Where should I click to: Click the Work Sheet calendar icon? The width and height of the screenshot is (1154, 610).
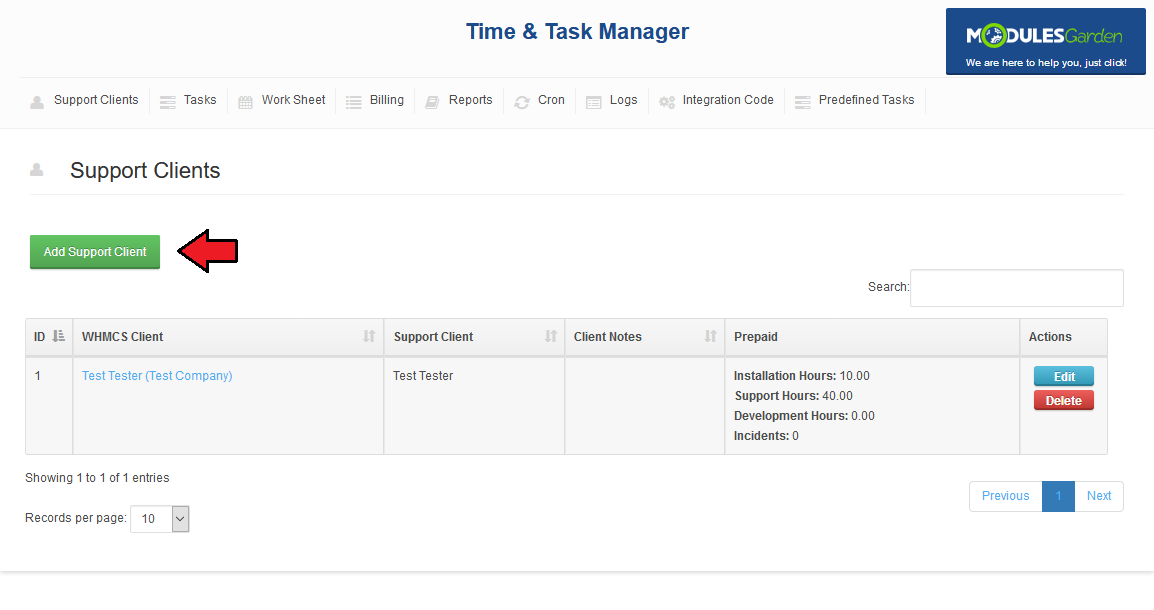245,102
